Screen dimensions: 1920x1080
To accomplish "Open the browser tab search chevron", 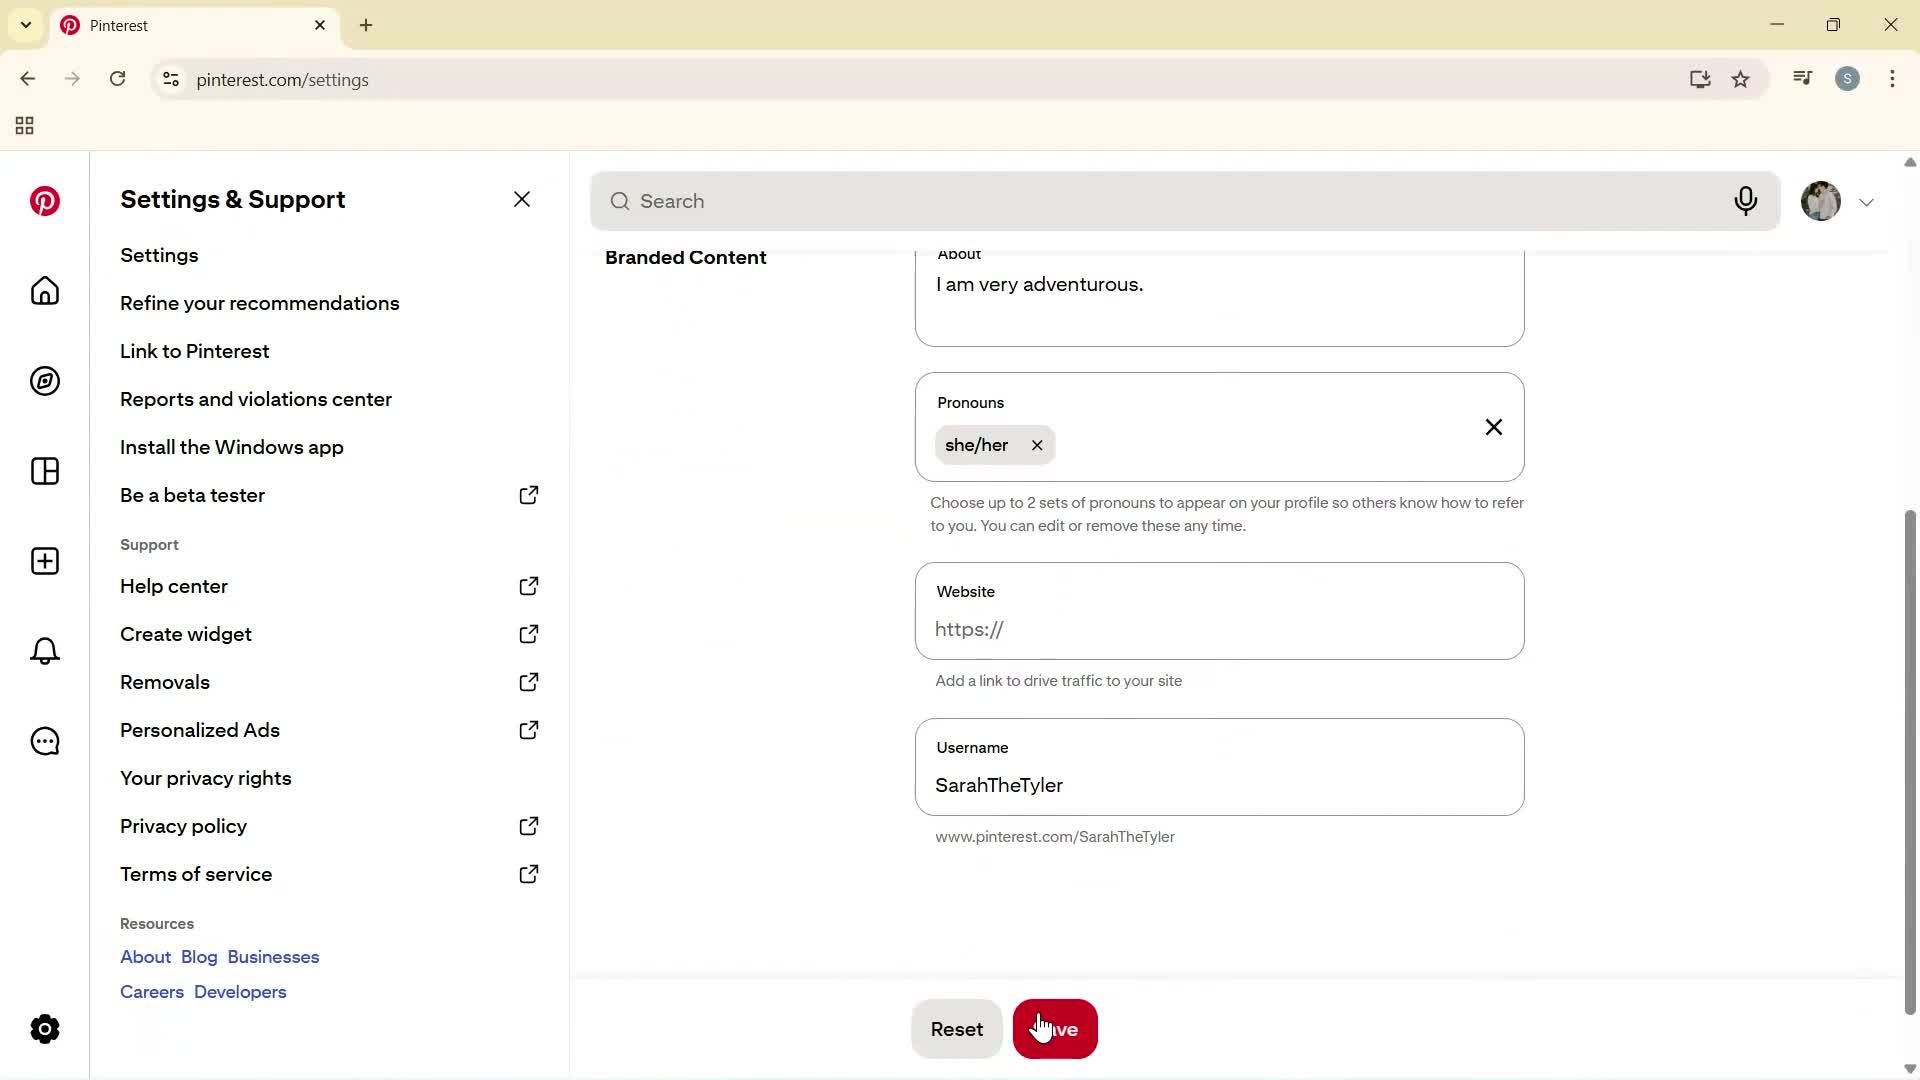I will tap(25, 25).
